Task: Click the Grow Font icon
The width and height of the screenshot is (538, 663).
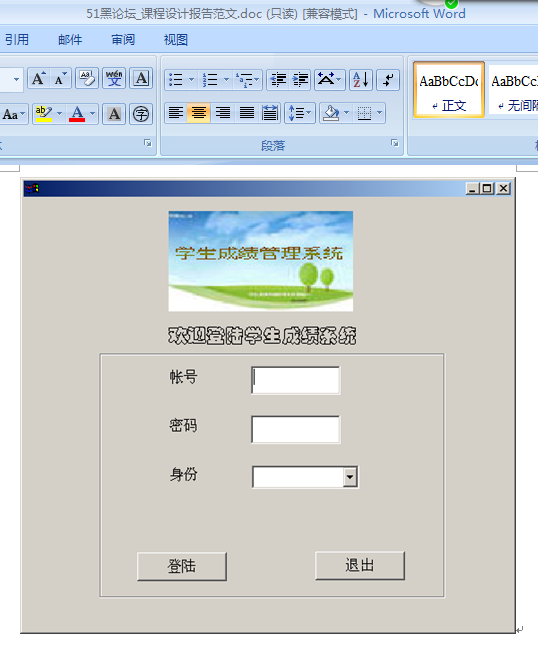Action: (x=38, y=79)
